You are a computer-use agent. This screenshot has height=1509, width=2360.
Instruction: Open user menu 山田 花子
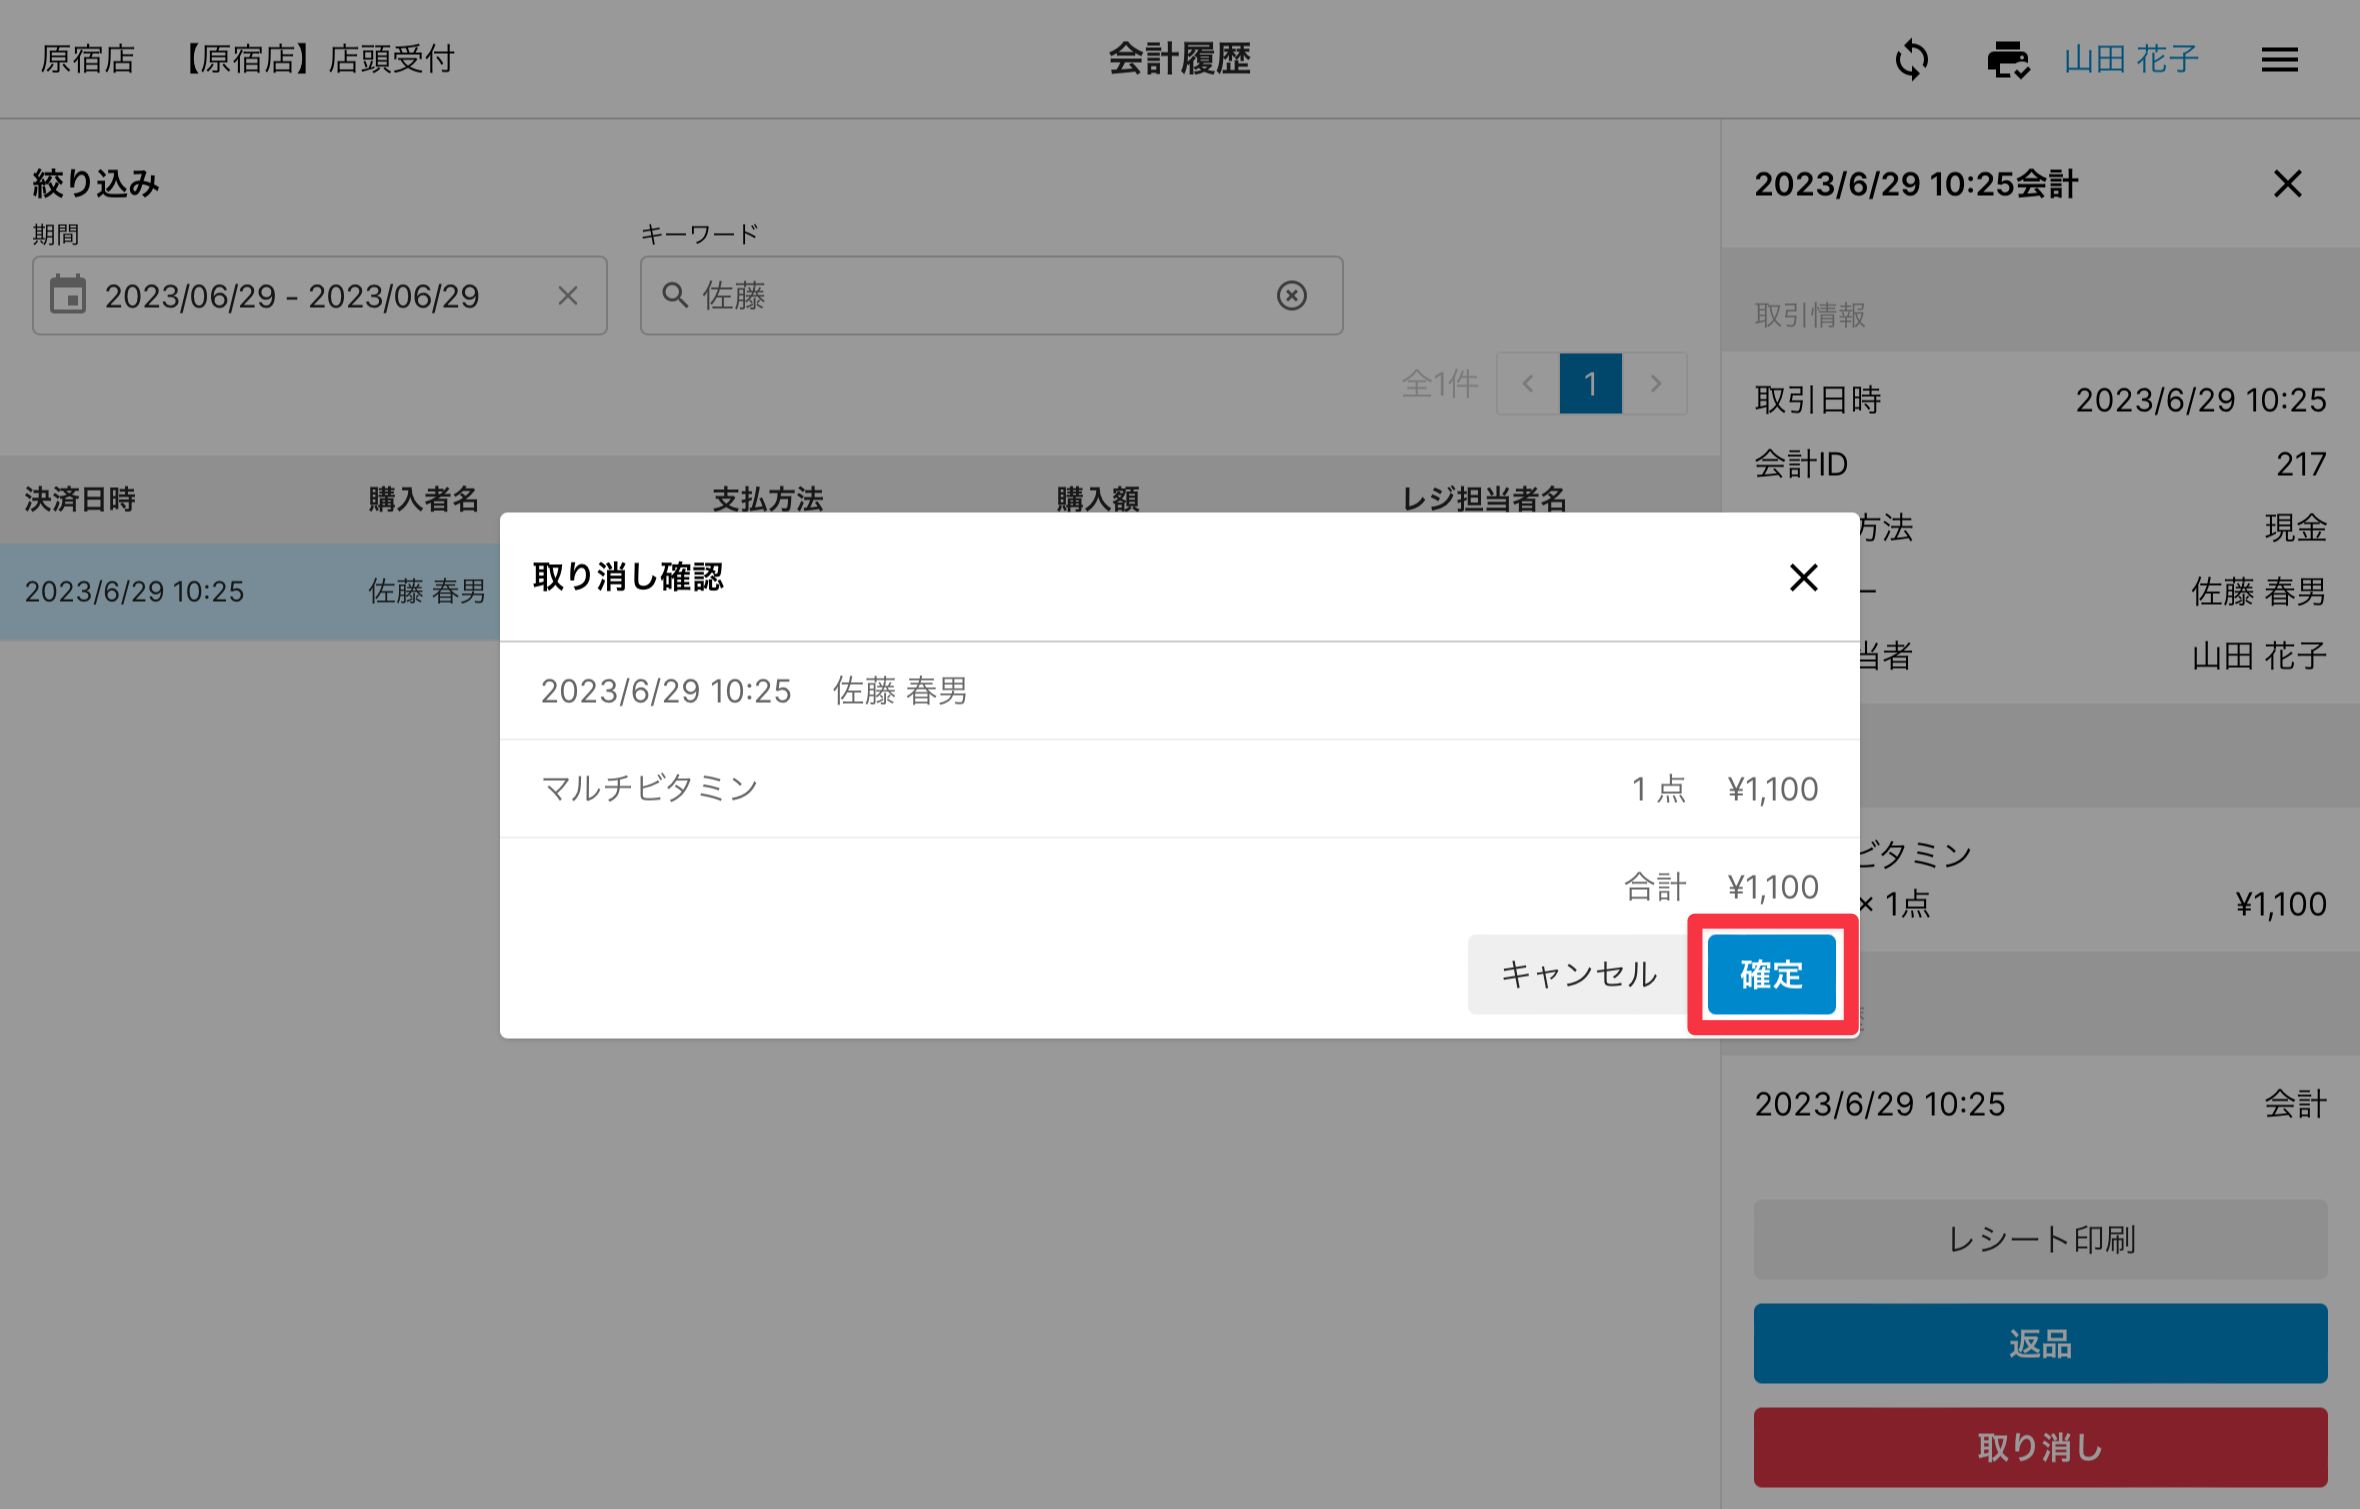pyautogui.click(x=2131, y=60)
